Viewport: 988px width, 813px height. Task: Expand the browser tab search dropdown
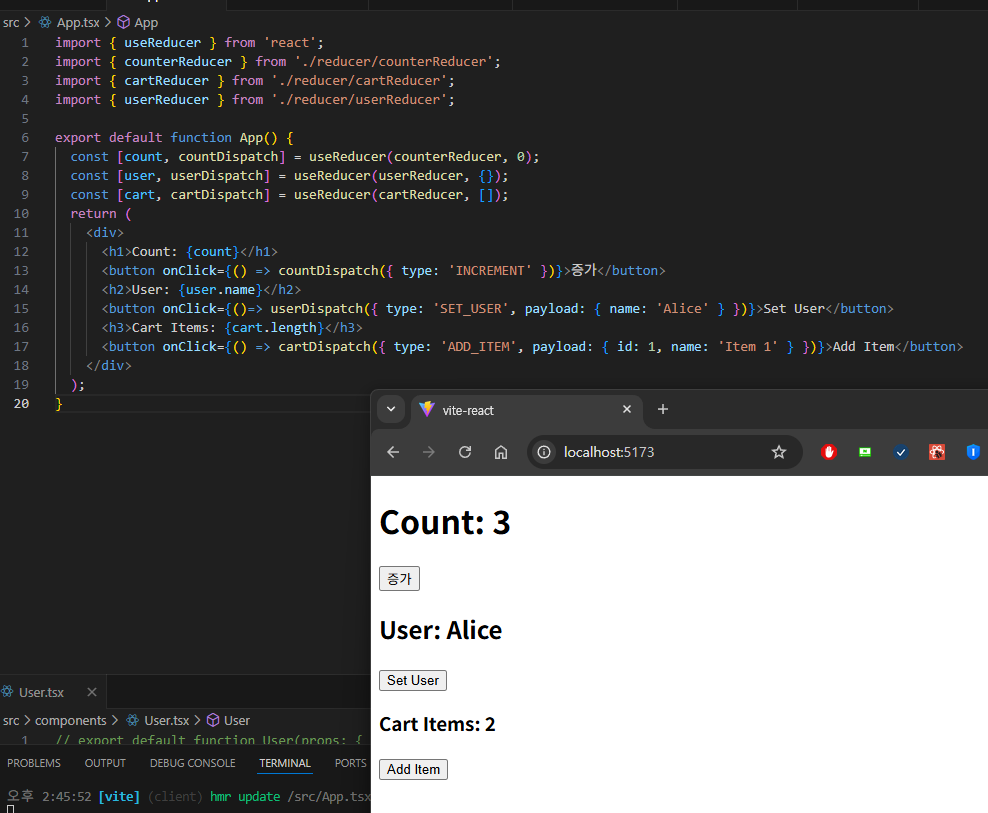tap(391, 409)
